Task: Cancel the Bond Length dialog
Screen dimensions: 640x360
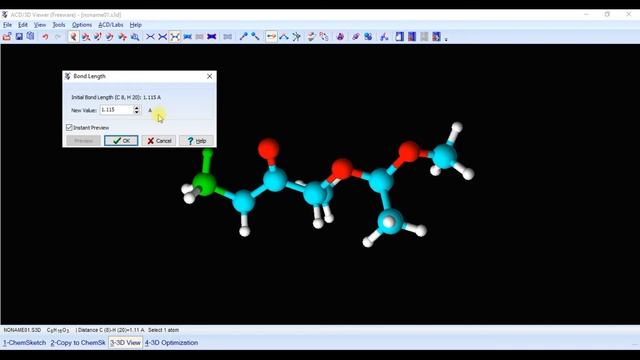Action: (159, 140)
